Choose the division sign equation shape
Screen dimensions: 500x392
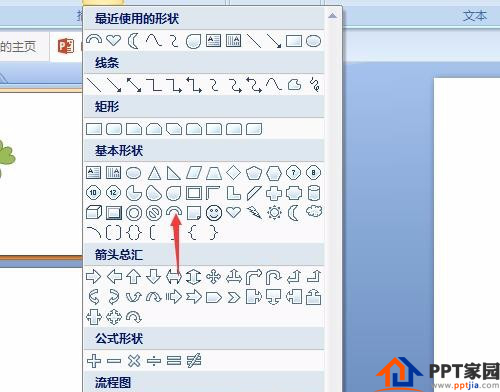(x=154, y=361)
